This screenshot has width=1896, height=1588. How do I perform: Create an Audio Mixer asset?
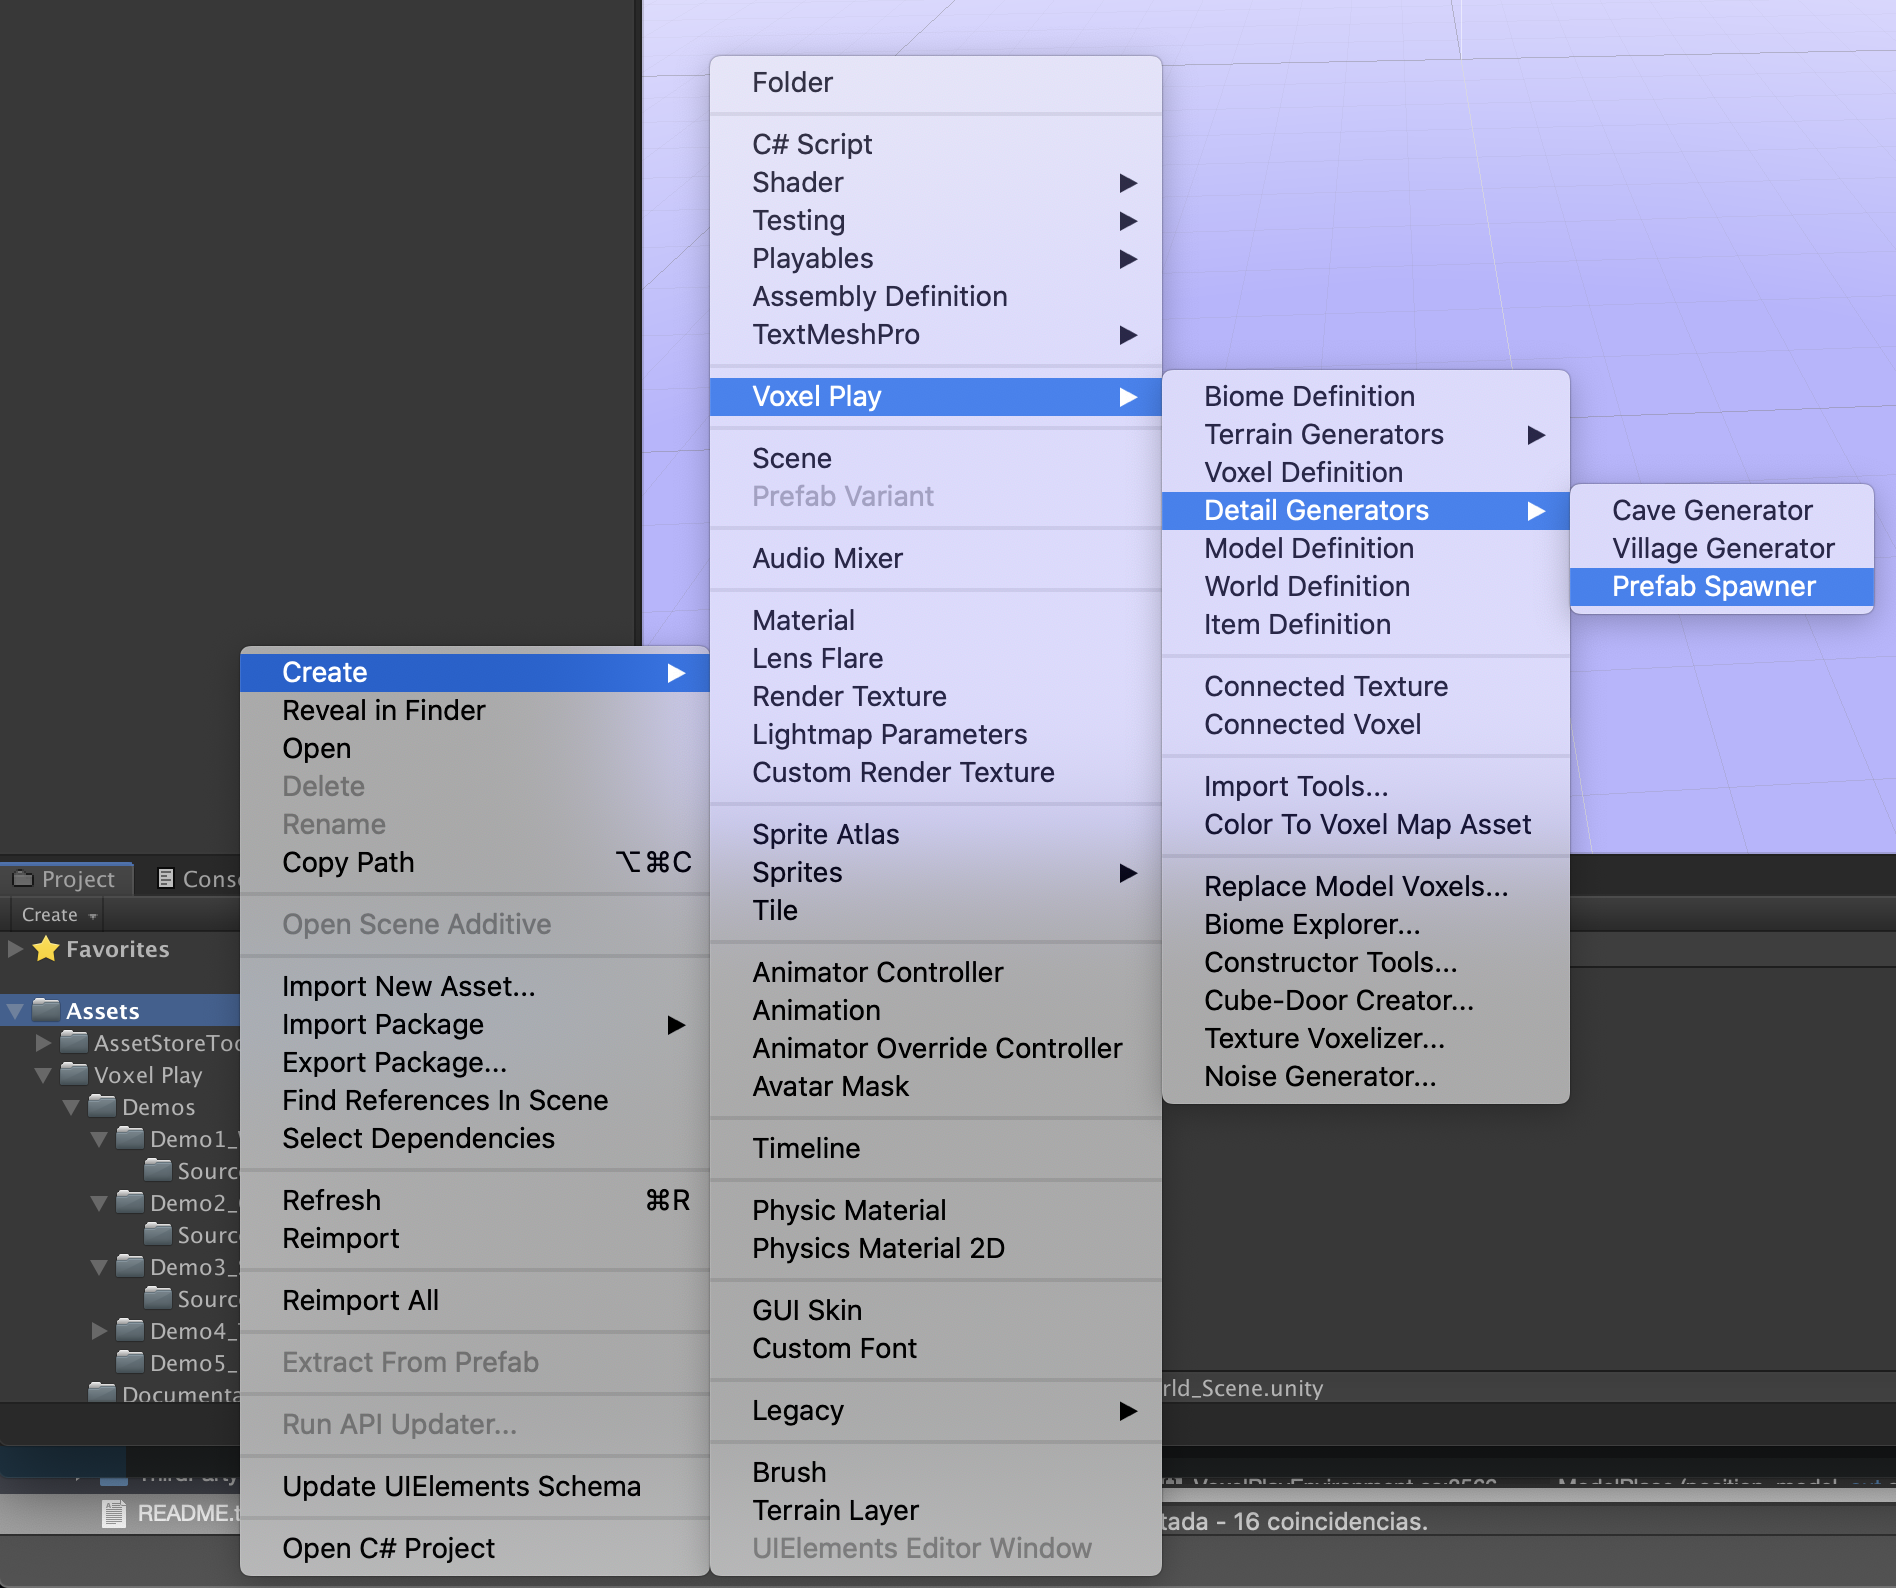pos(935,559)
